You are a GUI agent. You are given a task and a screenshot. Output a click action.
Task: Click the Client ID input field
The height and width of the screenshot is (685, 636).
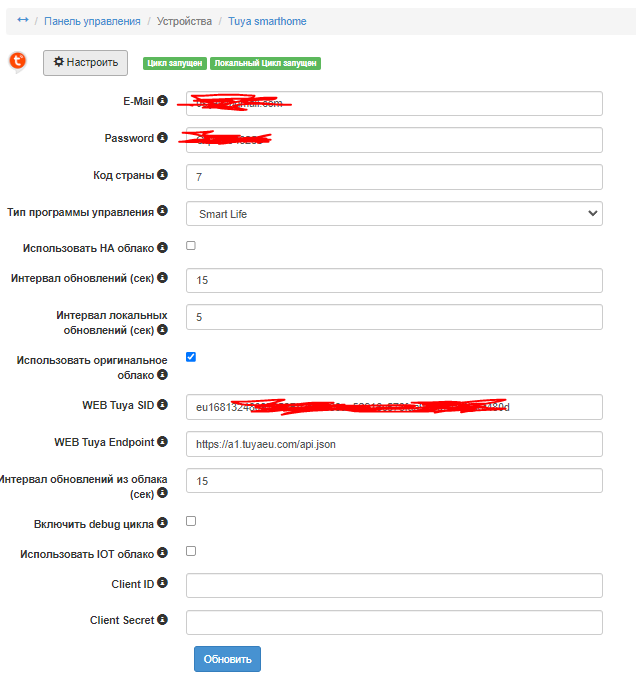[x=394, y=586]
